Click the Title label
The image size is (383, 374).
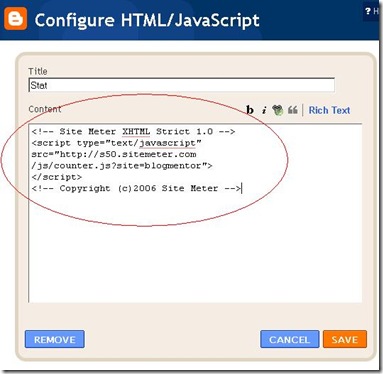point(38,71)
